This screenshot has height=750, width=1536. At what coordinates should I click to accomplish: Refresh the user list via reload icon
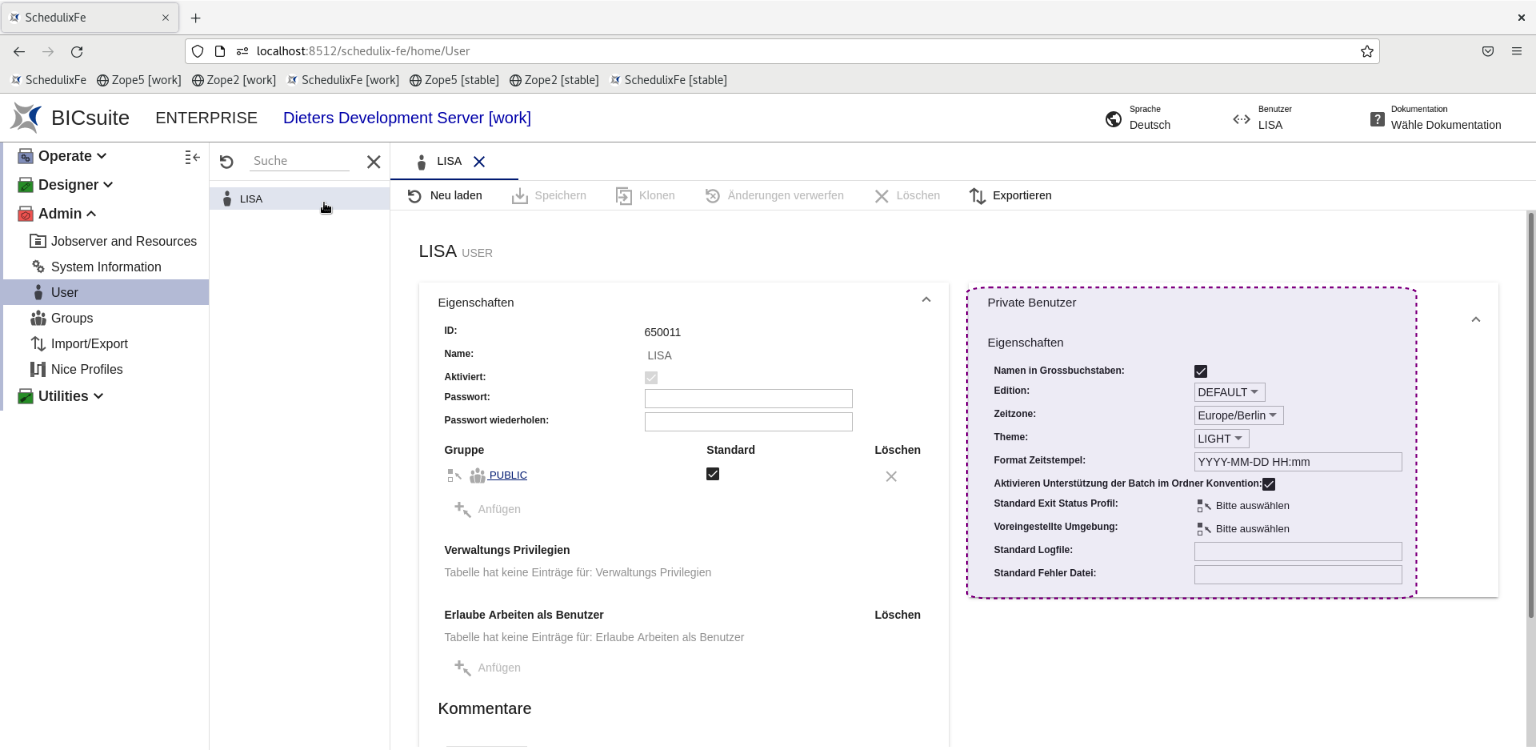(226, 162)
